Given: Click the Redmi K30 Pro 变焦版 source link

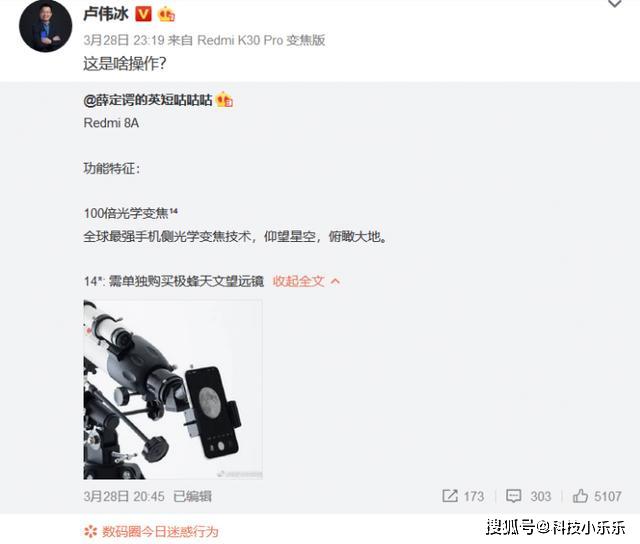Looking at the screenshot, I should (261, 40).
